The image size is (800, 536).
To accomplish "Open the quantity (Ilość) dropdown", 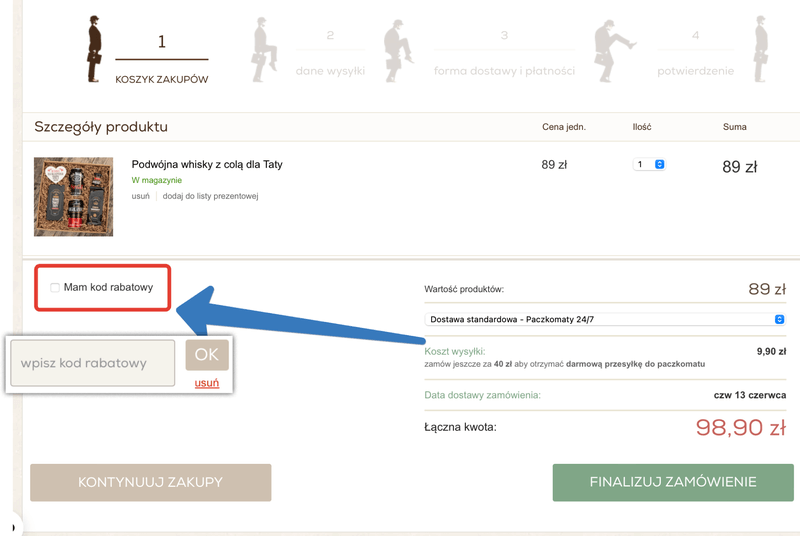I will [649, 164].
